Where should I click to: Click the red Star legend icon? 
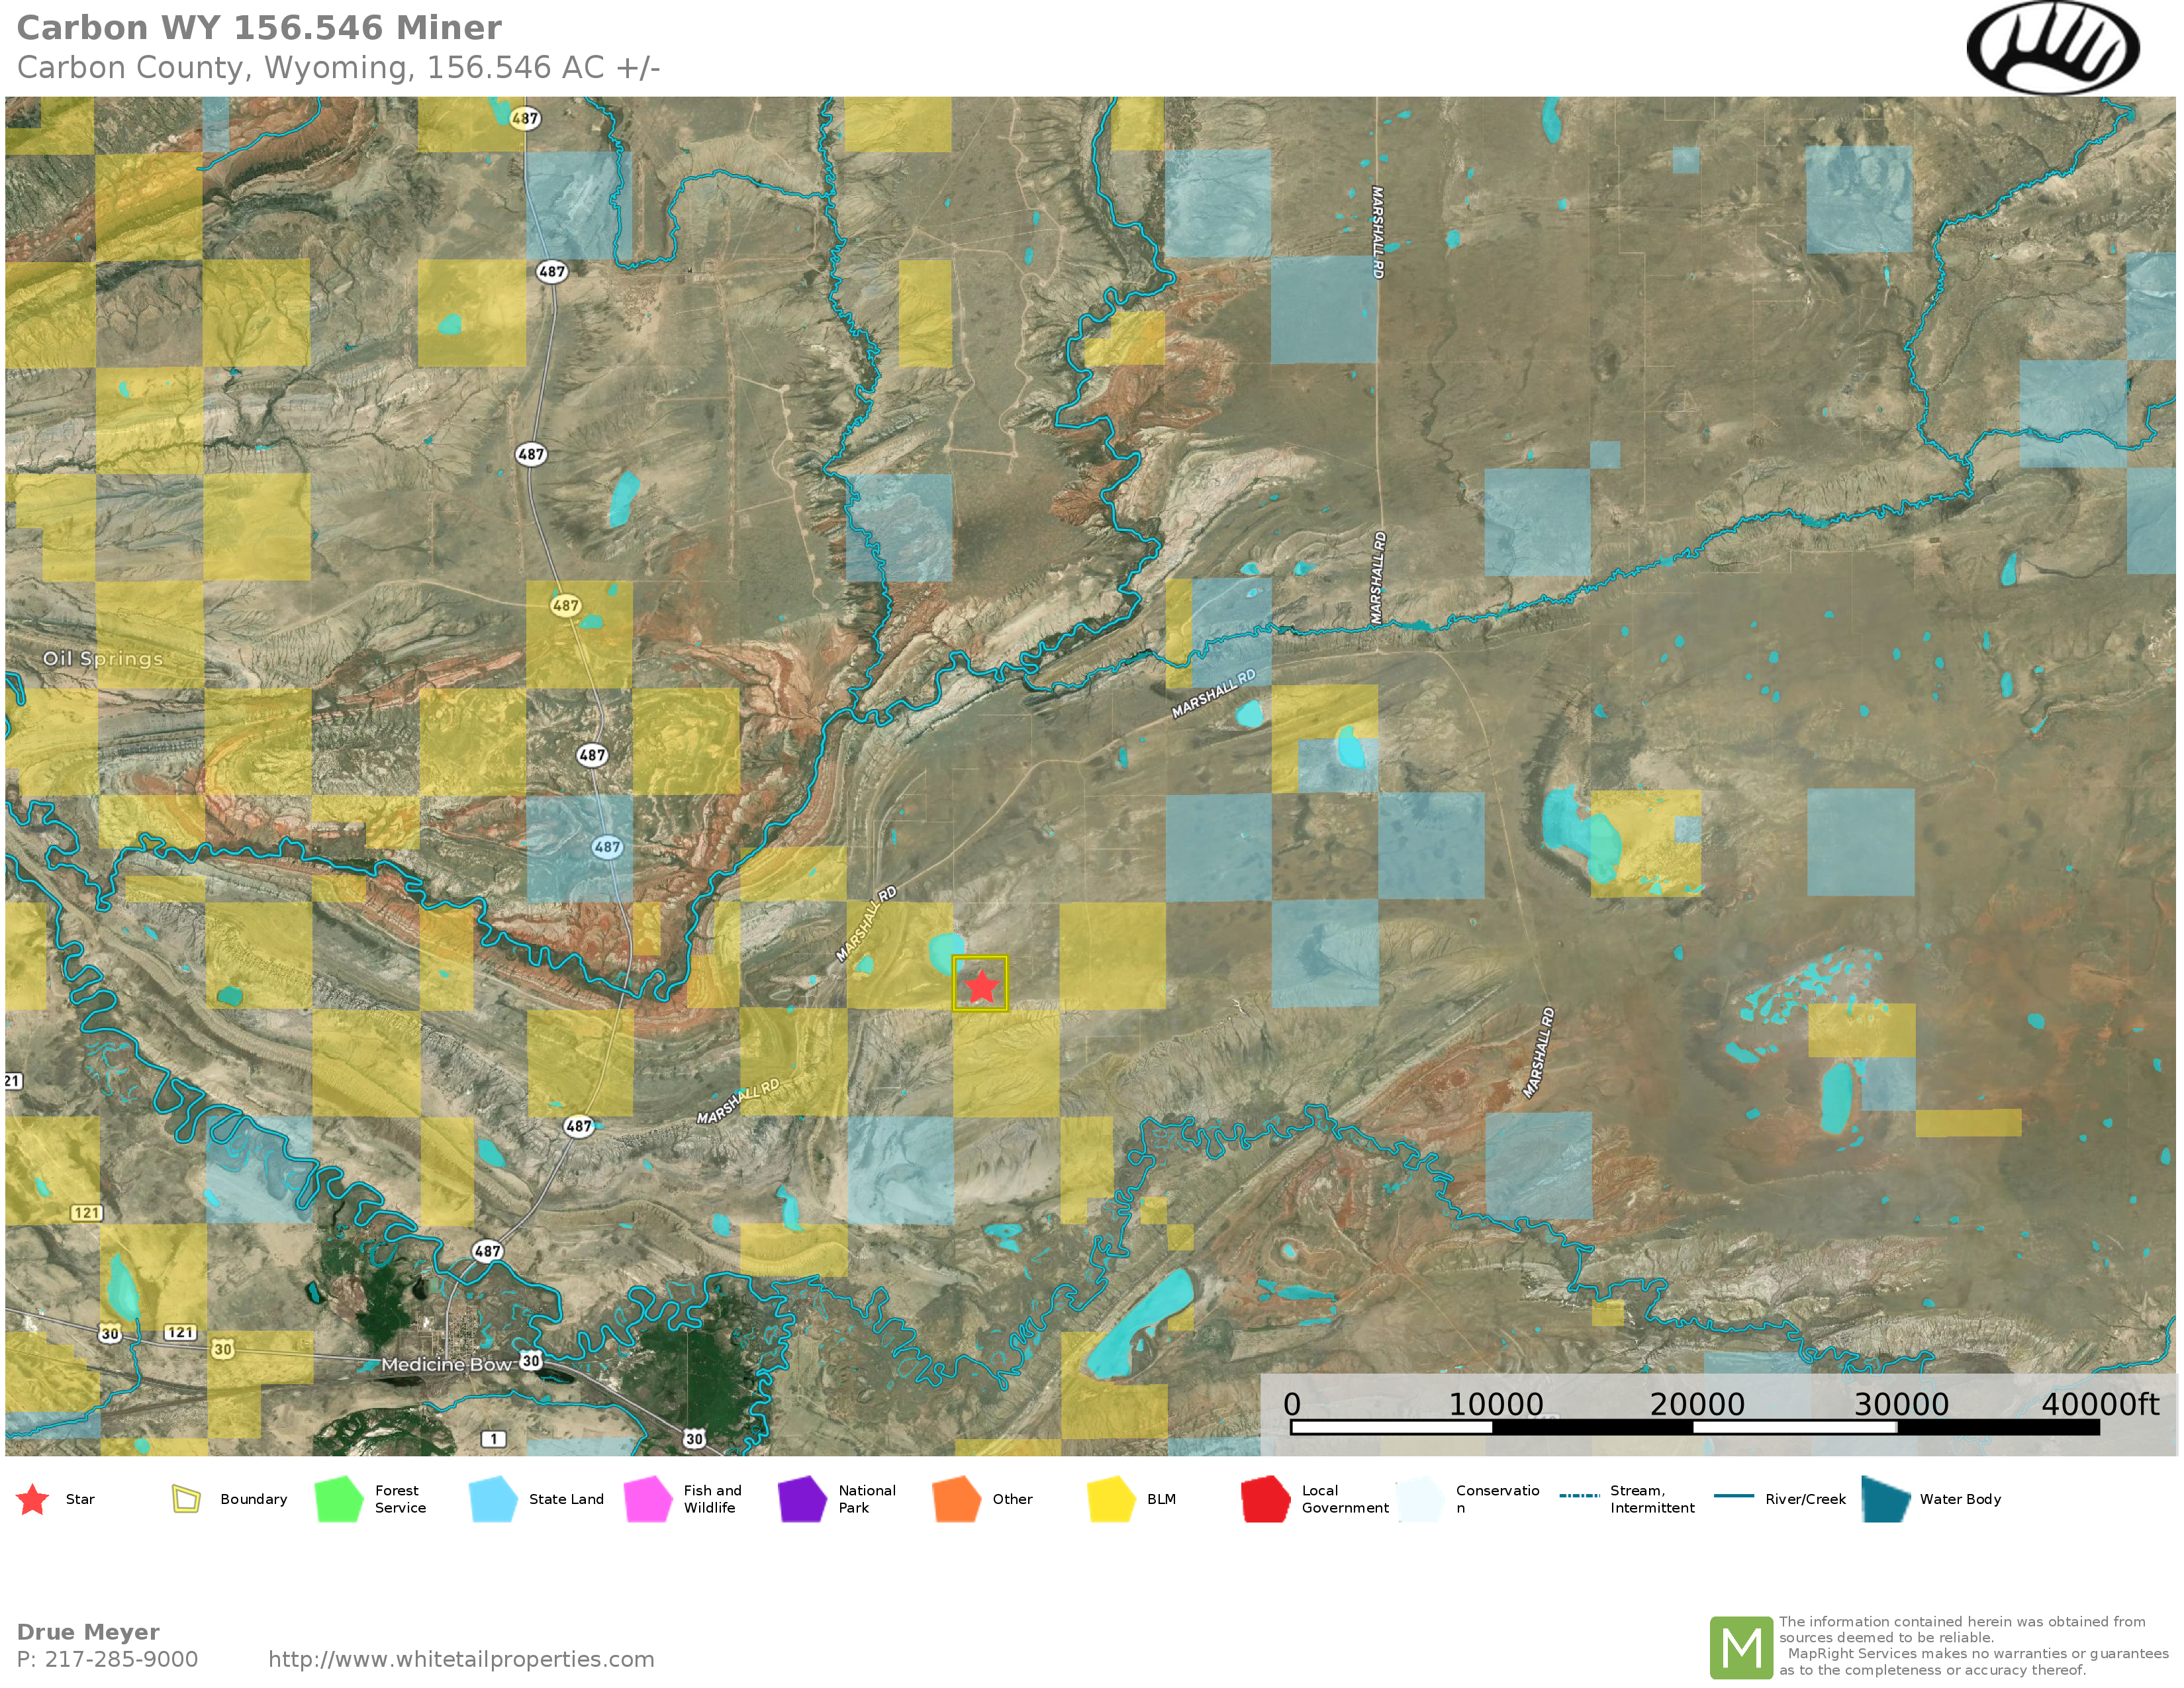(33, 1499)
